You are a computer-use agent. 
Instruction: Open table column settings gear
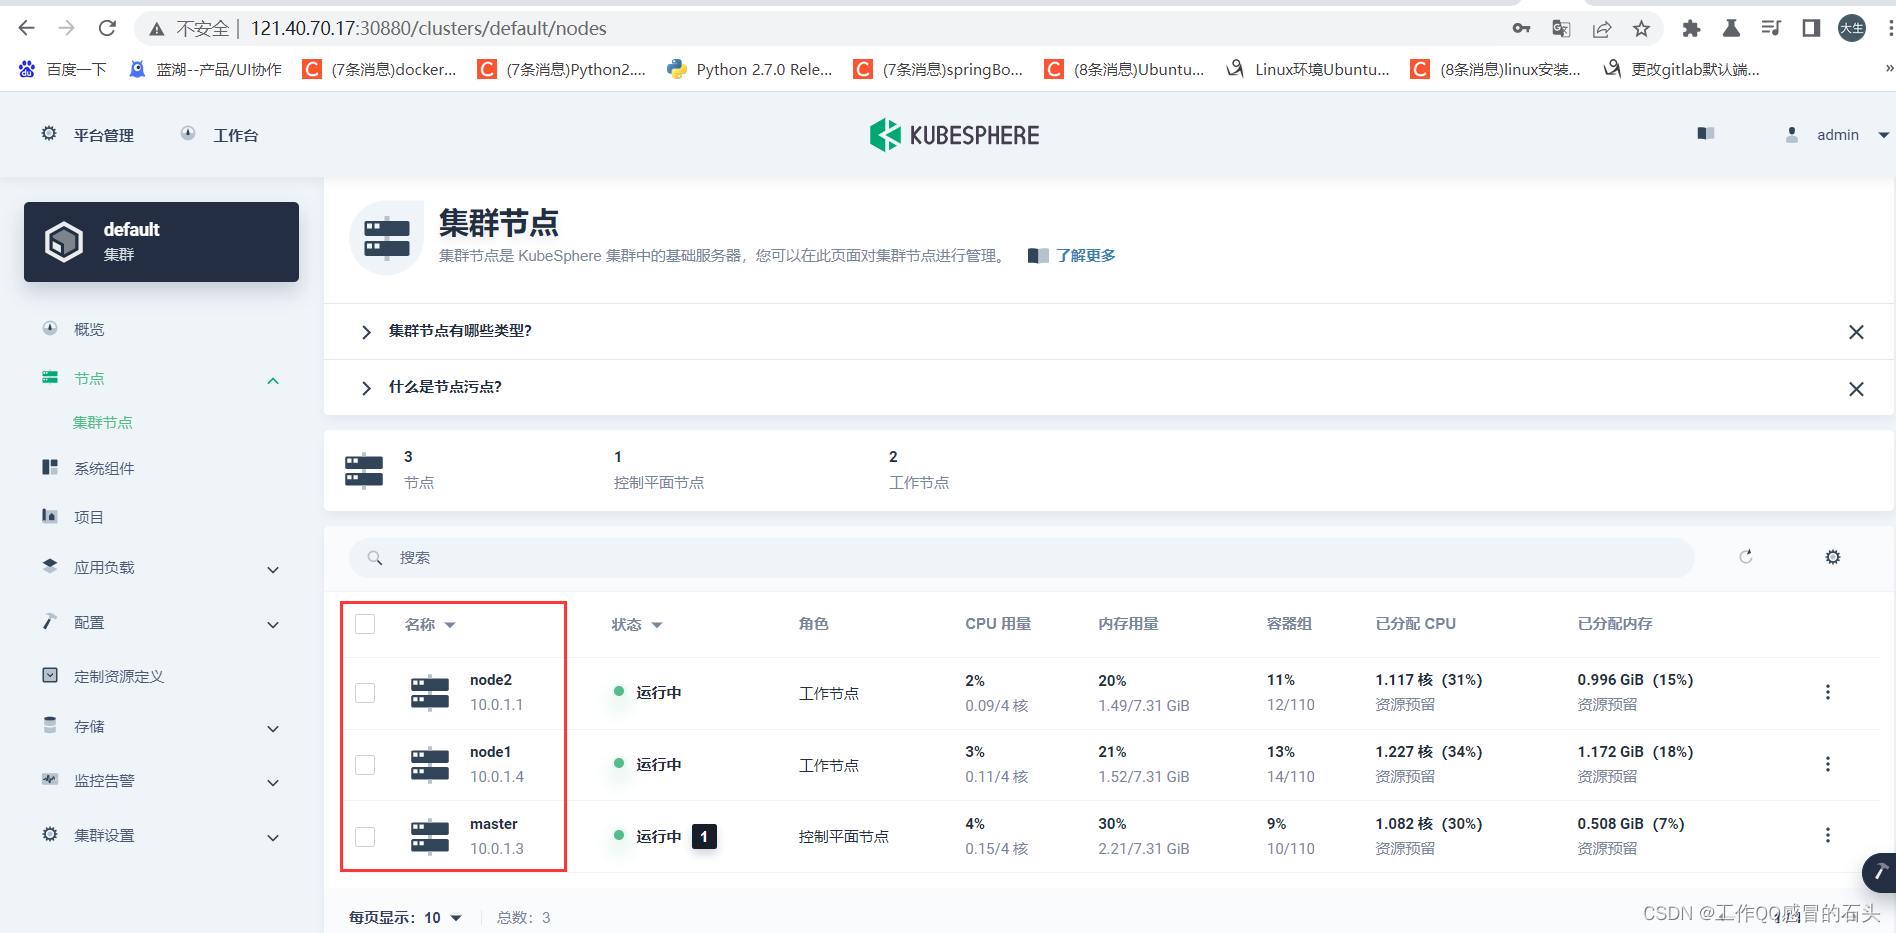tap(1833, 557)
